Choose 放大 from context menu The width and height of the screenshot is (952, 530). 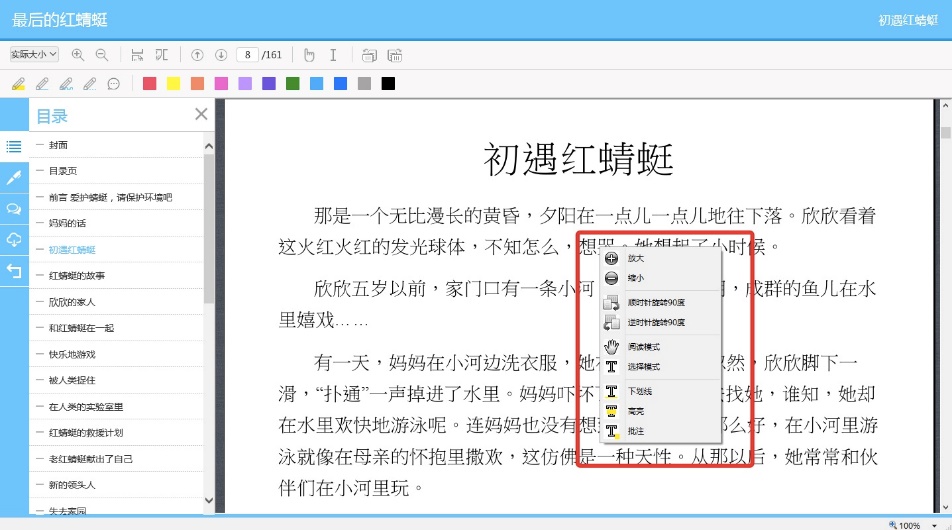click(x=661, y=258)
